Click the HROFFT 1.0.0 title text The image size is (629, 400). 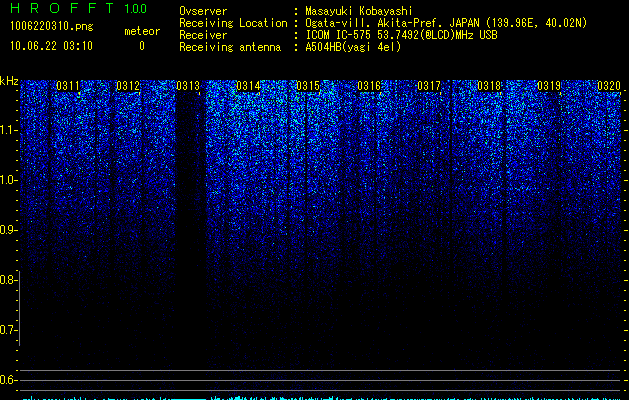pos(78,8)
